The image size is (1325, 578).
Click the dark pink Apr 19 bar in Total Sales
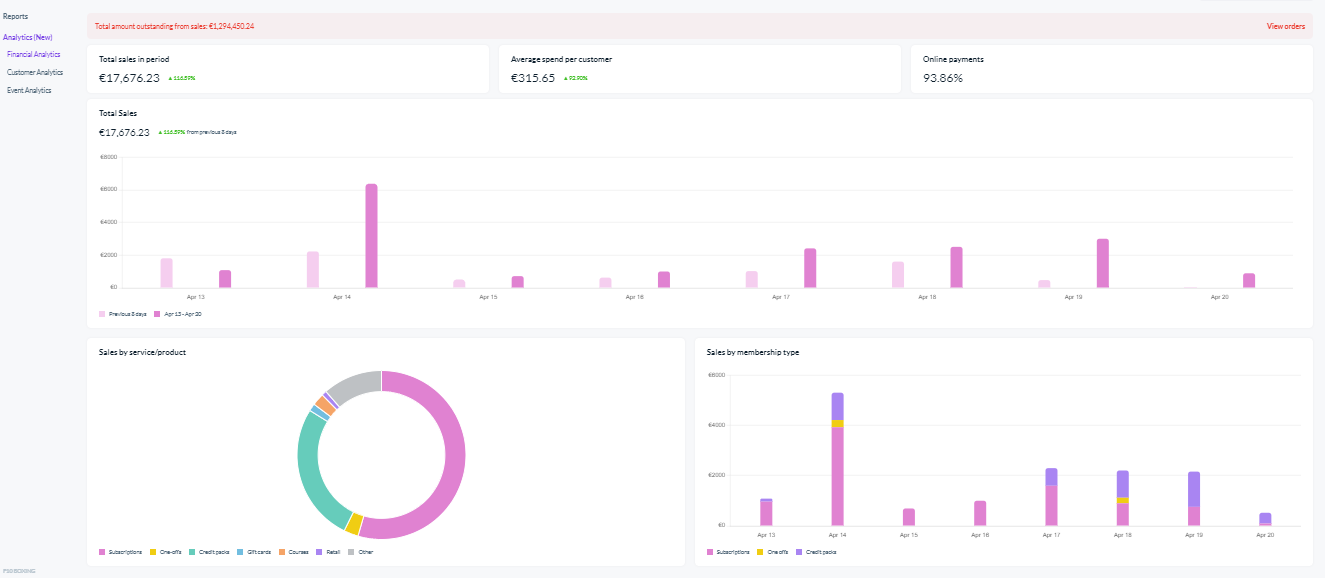(1102, 263)
